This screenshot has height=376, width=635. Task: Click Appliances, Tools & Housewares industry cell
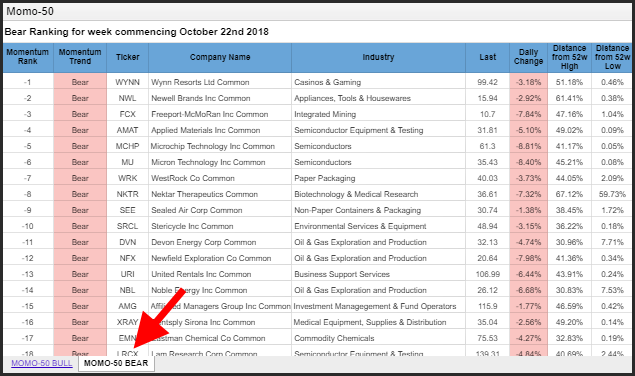tap(378, 98)
